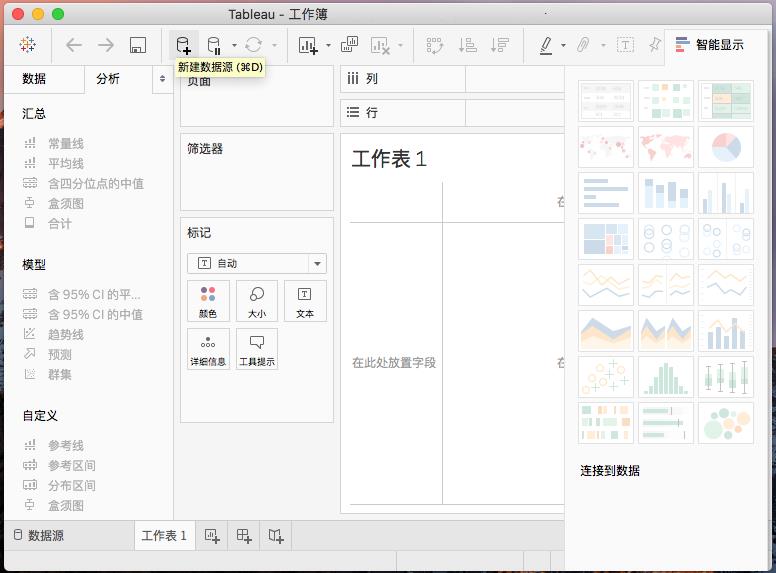Viewport: 776px width, 573px height.
Task: Click the new dashboard tab icon
Action: pyautogui.click(x=244, y=536)
